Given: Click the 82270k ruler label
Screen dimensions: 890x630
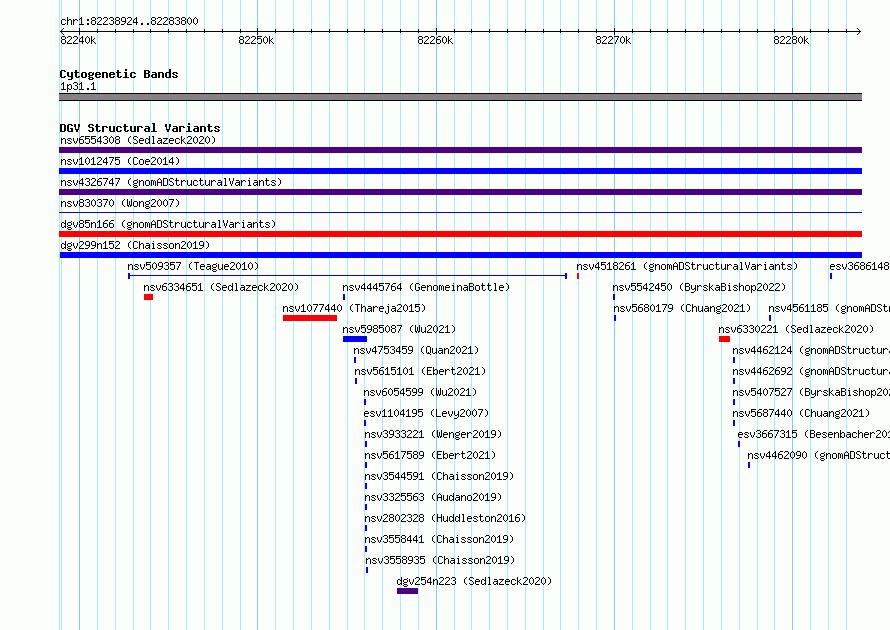Looking at the screenshot, I should coord(613,40).
